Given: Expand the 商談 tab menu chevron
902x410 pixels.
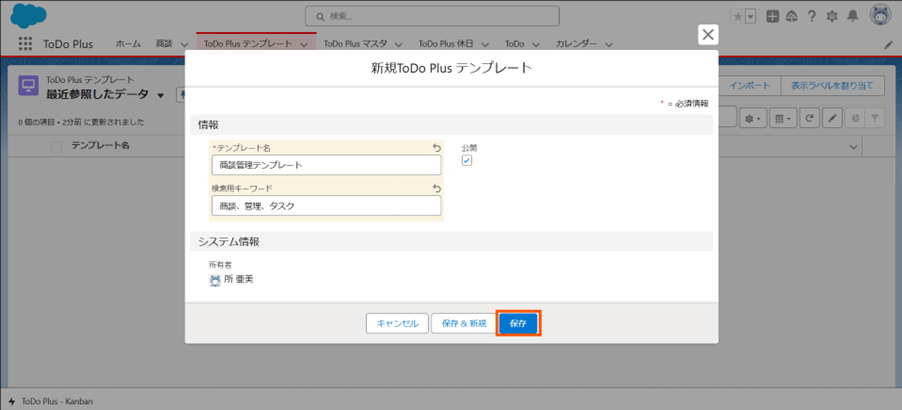Looking at the screenshot, I should pyautogui.click(x=184, y=44).
